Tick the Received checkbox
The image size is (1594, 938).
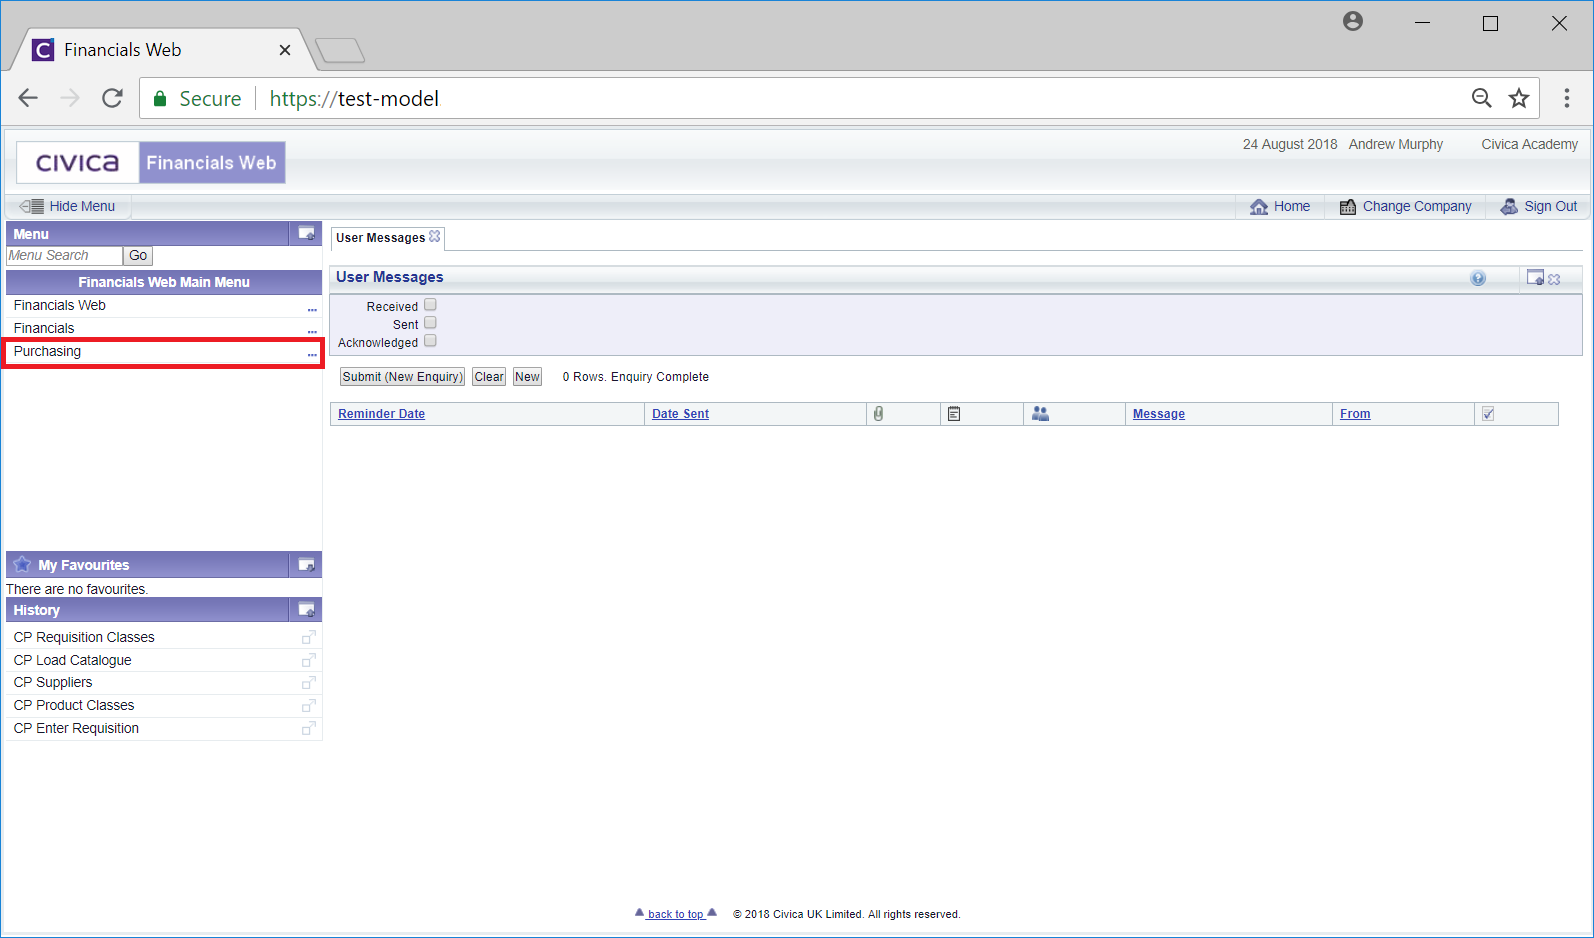pos(430,305)
